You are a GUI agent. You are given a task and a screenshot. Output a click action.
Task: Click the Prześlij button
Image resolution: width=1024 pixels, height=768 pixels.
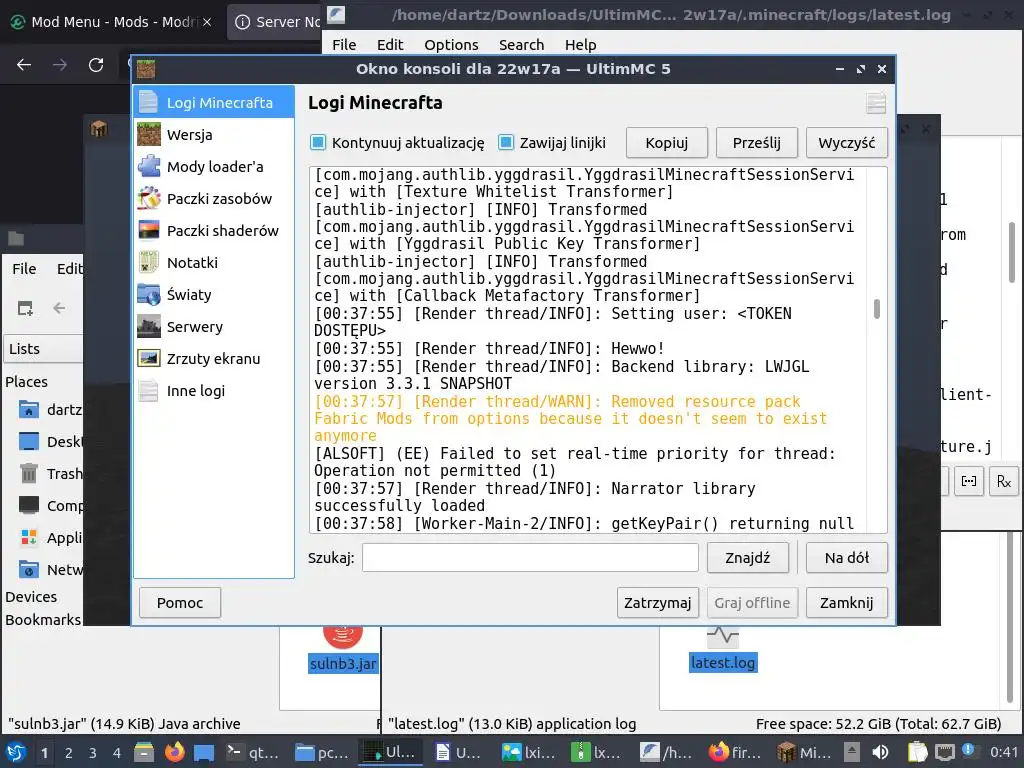click(x=756, y=142)
